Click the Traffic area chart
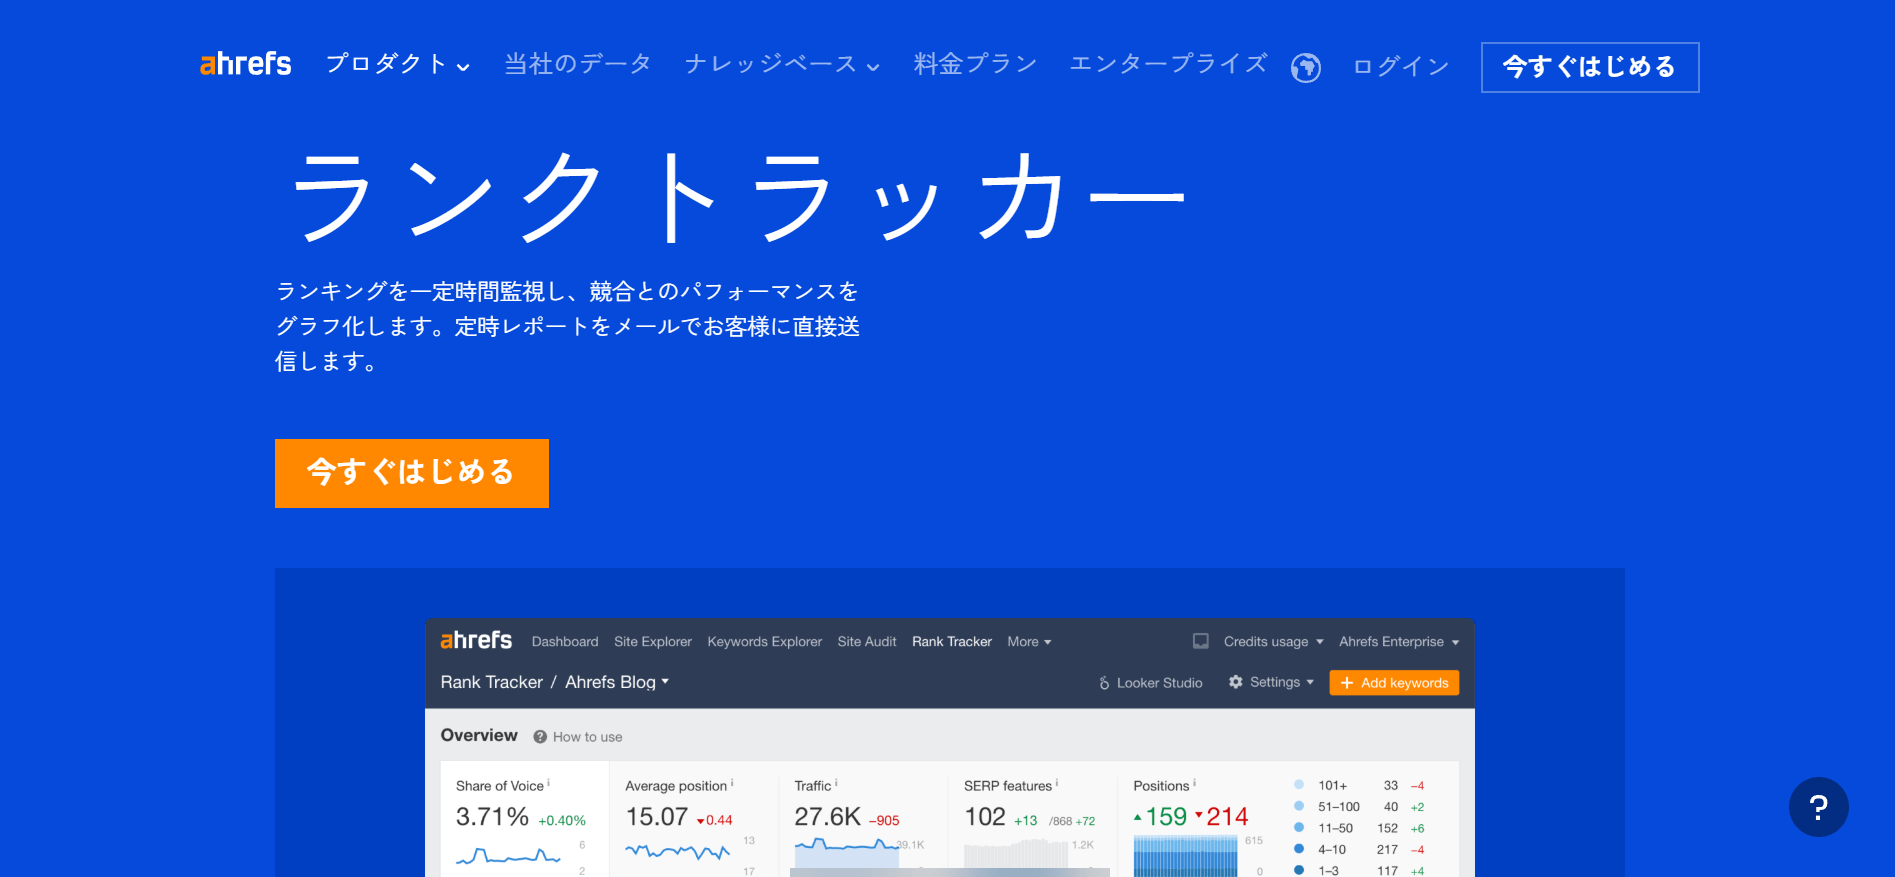 point(847,857)
